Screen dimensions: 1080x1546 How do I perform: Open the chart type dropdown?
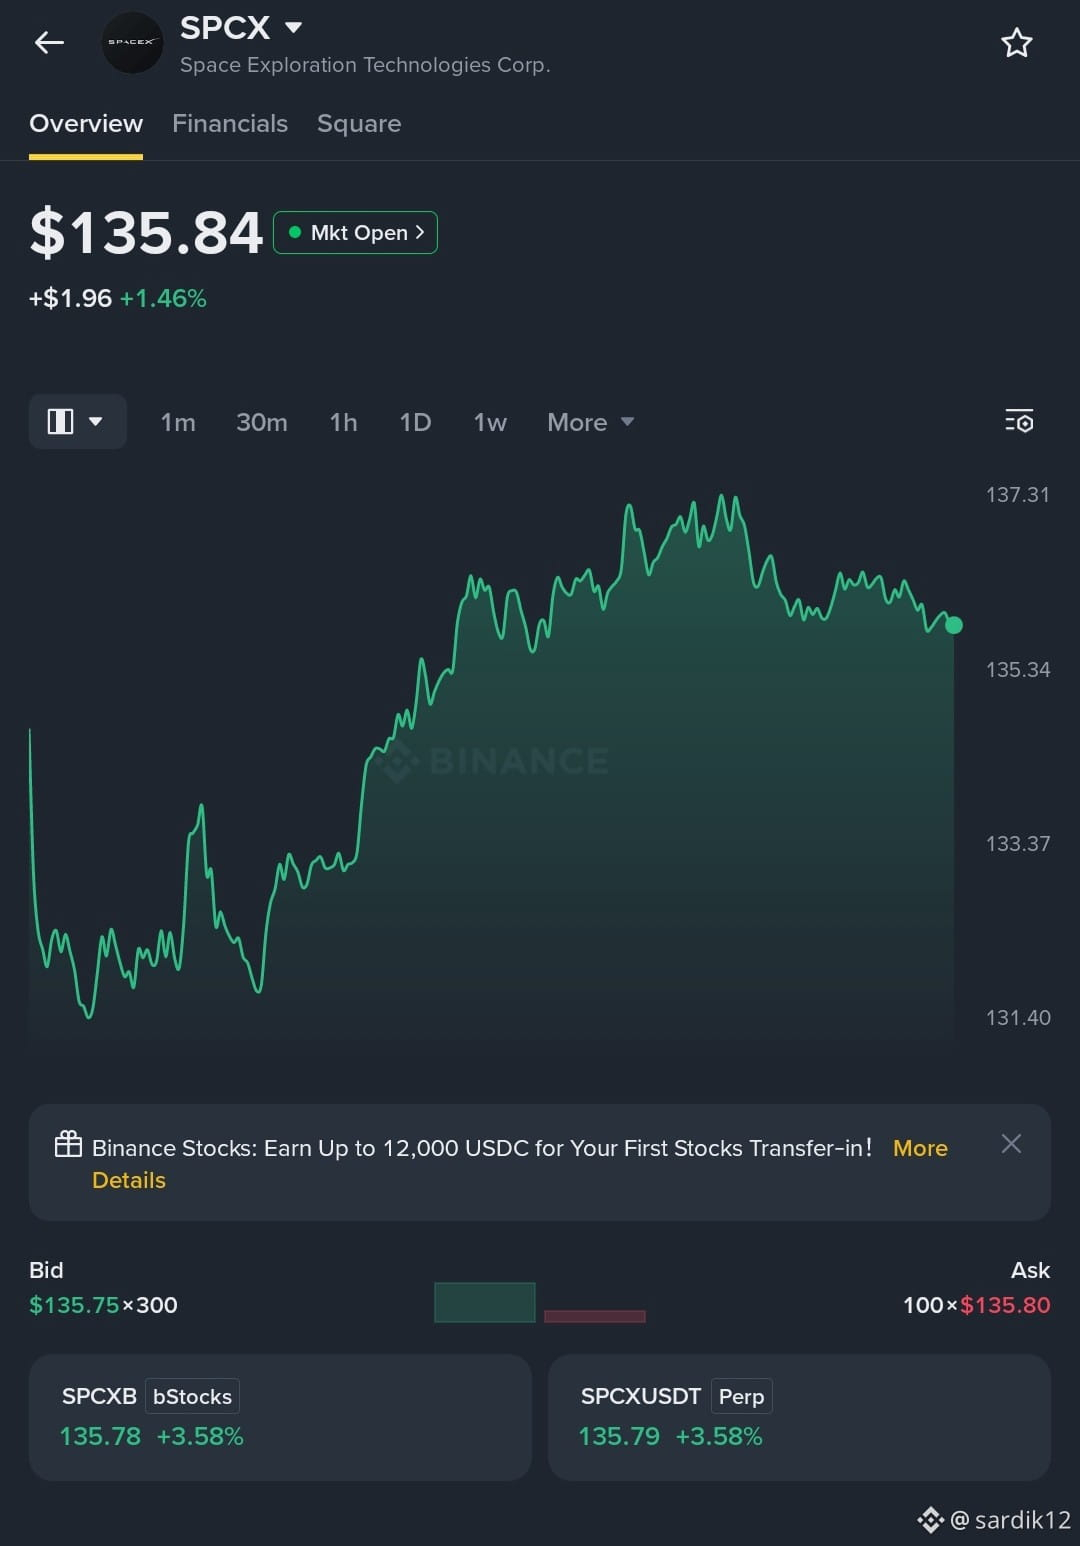(77, 421)
